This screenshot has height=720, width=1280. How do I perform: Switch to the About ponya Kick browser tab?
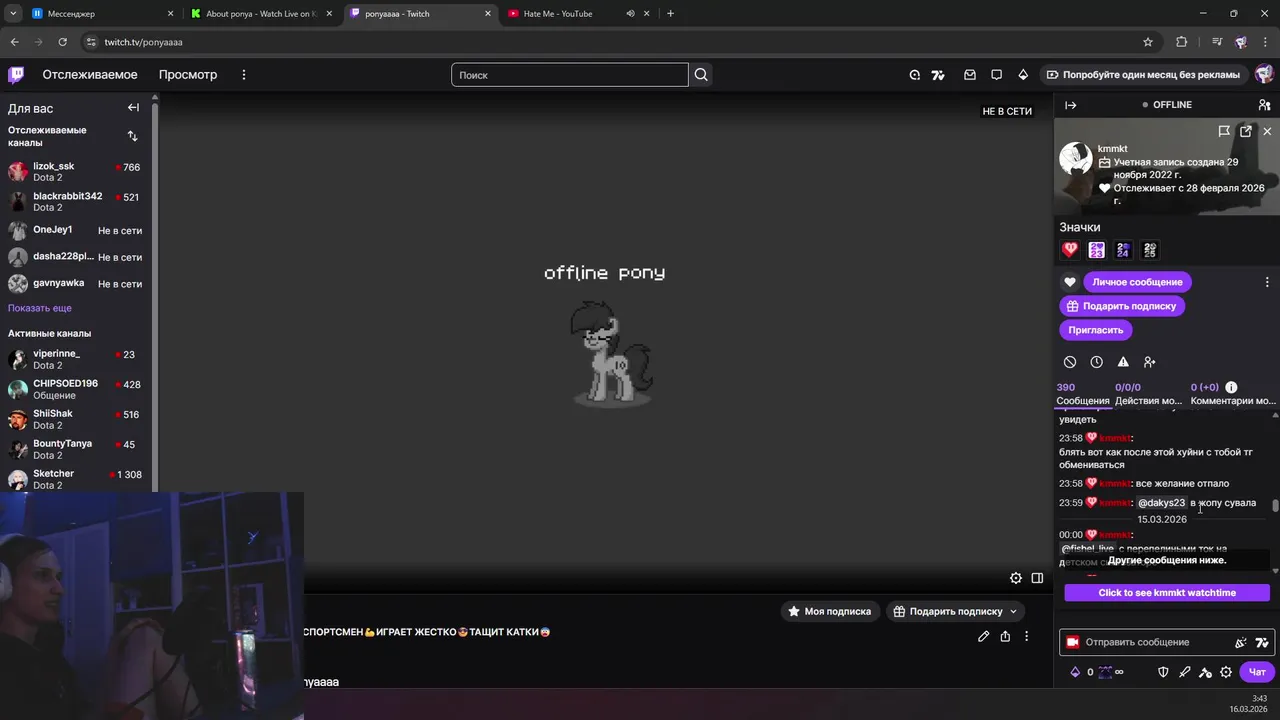click(260, 13)
